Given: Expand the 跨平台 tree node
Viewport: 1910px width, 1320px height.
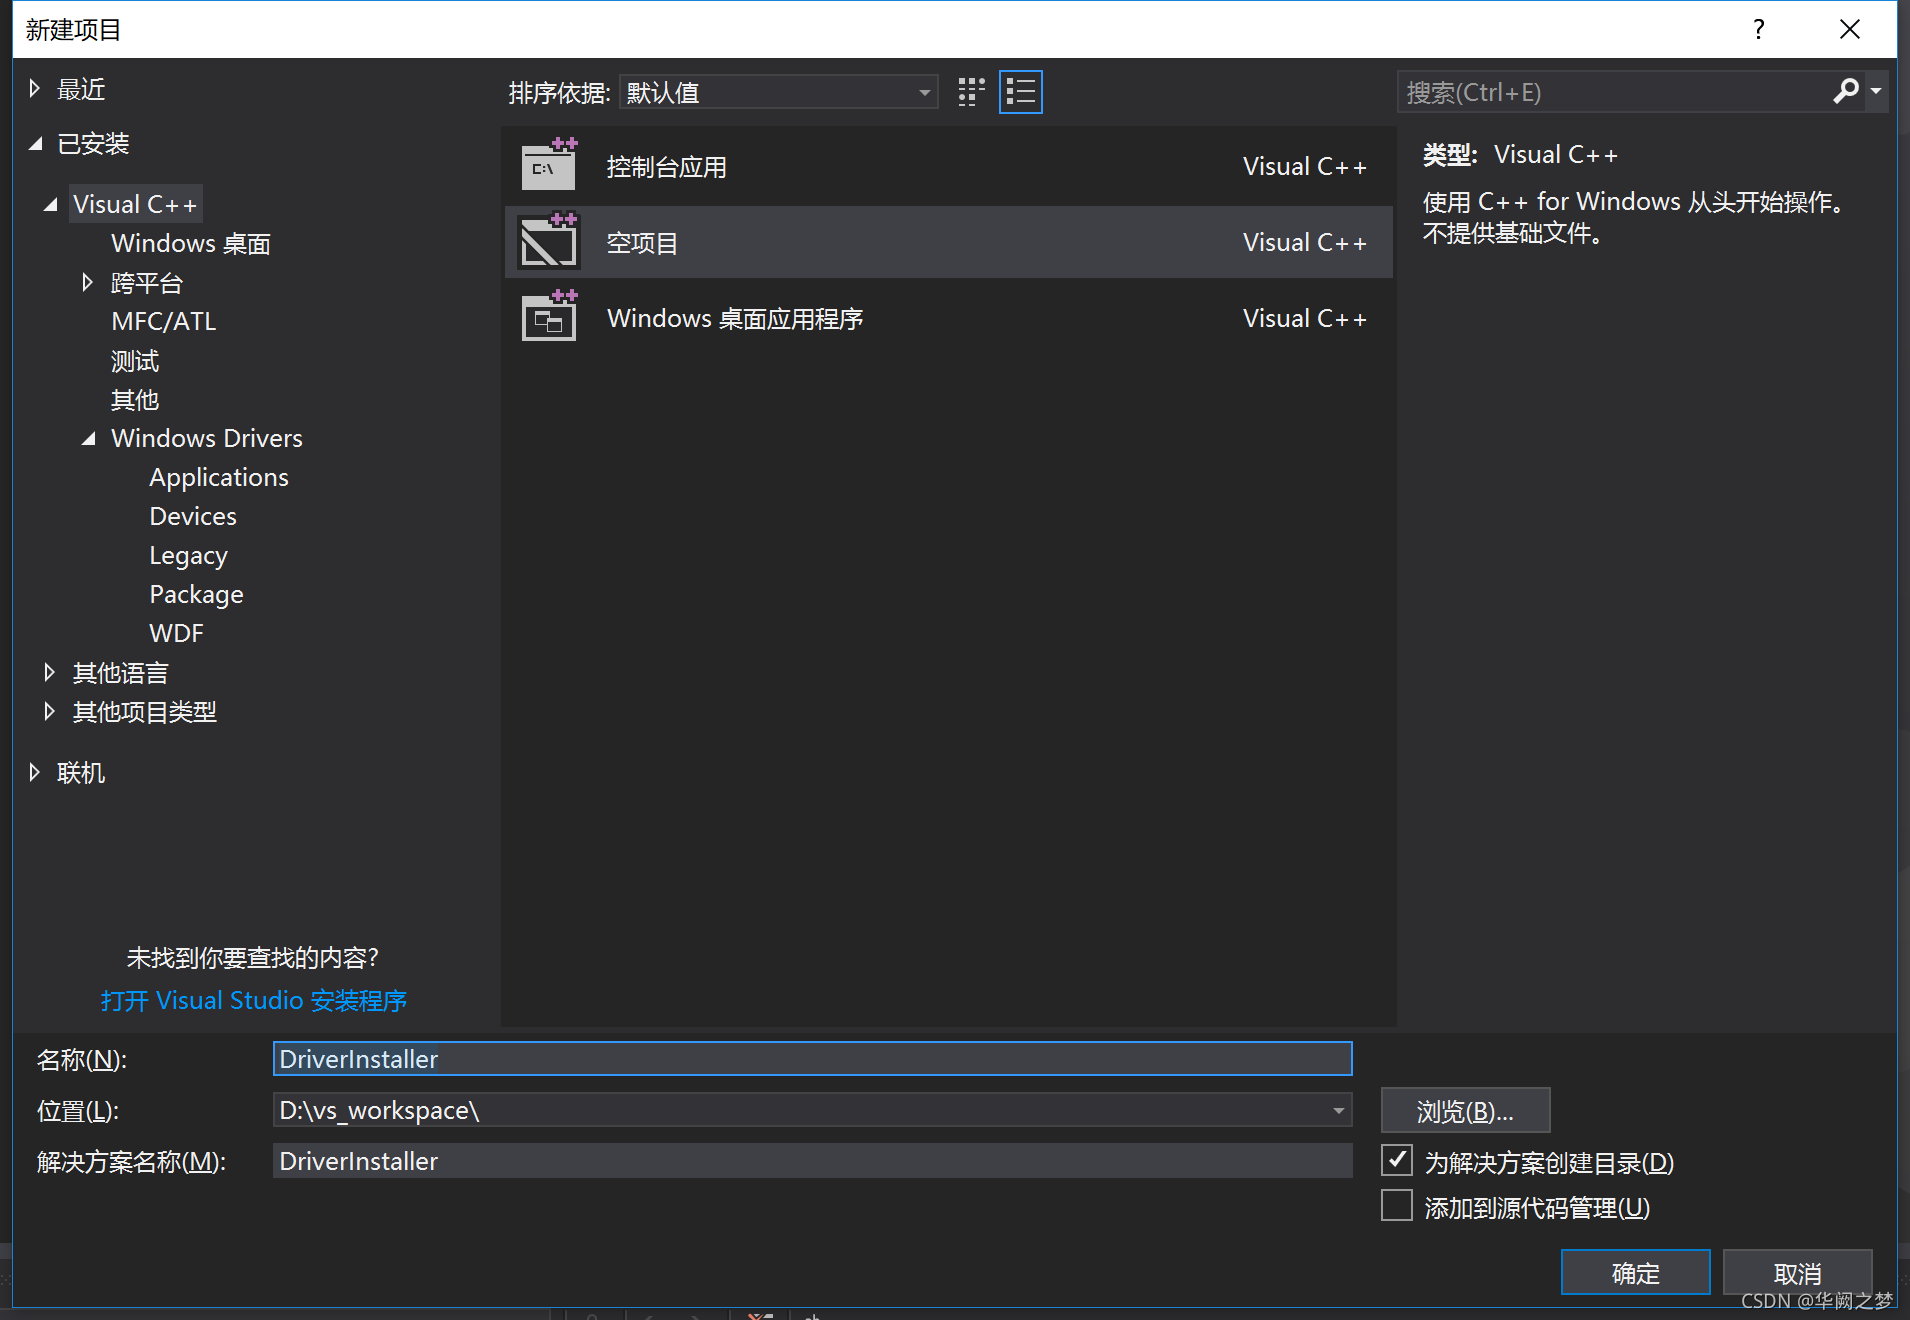Looking at the screenshot, I should tap(87, 283).
